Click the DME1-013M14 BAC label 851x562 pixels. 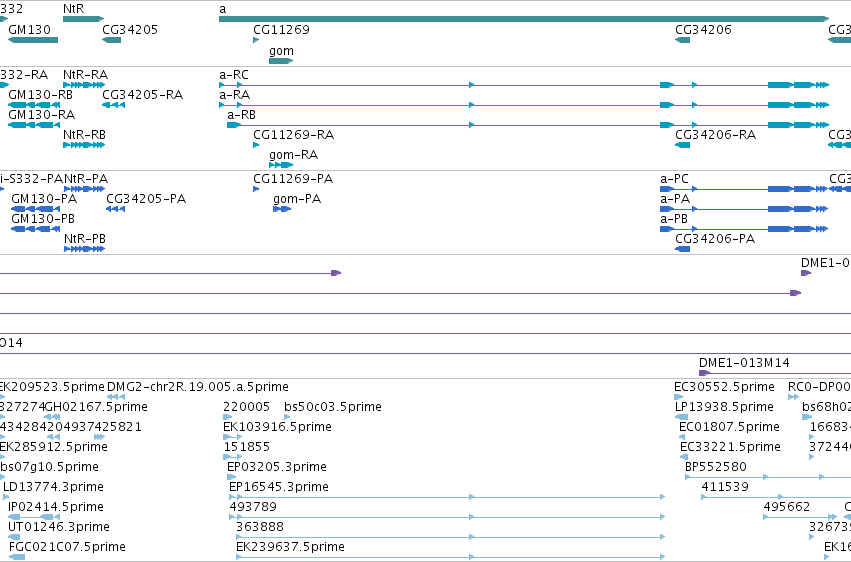pyautogui.click(x=744, y=362)
